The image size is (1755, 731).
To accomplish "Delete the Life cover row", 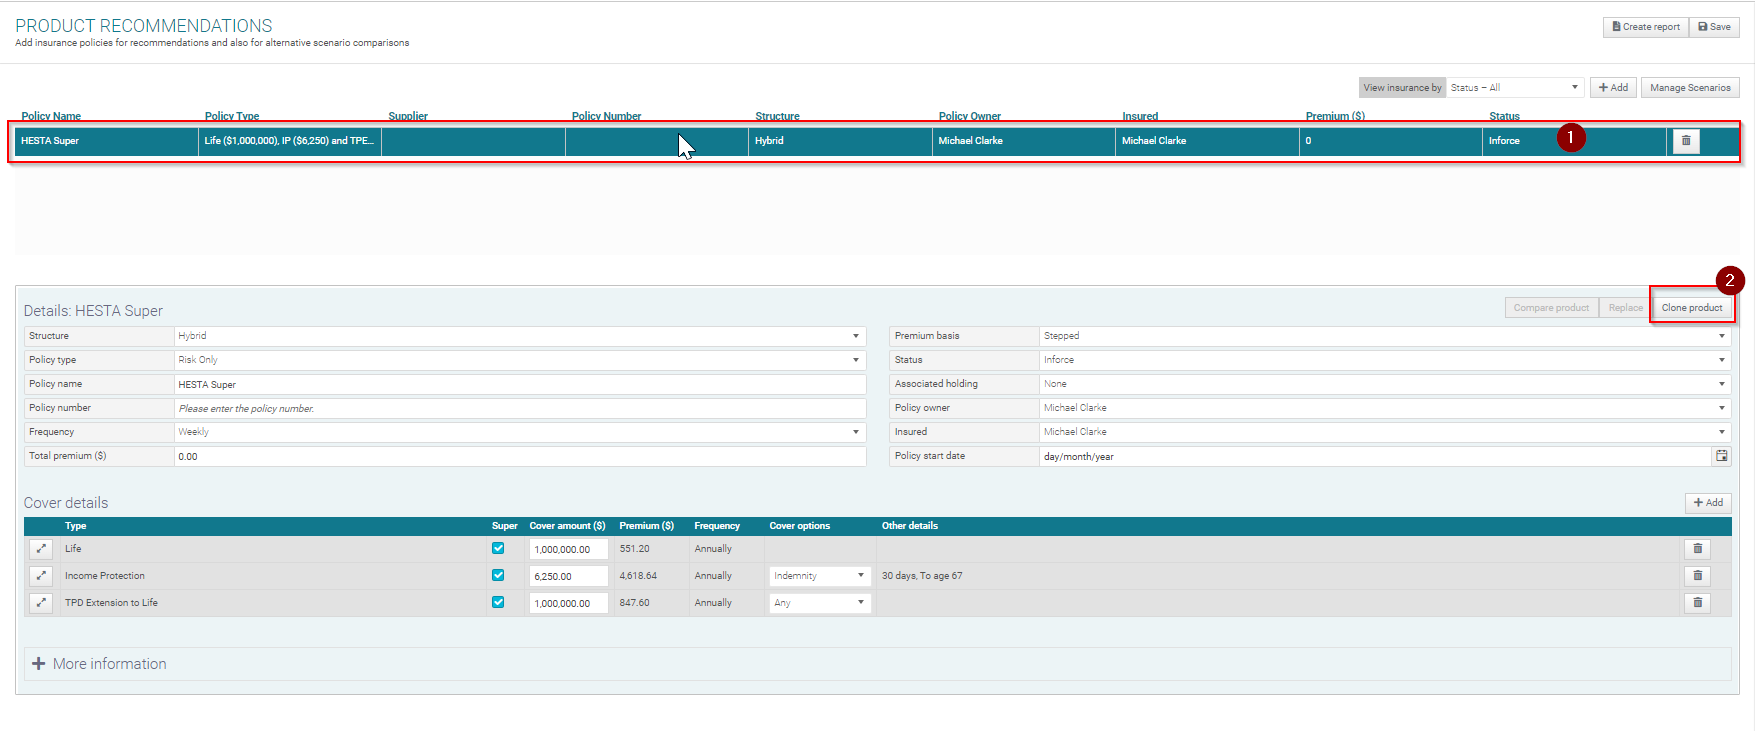I will (1698, 549).
